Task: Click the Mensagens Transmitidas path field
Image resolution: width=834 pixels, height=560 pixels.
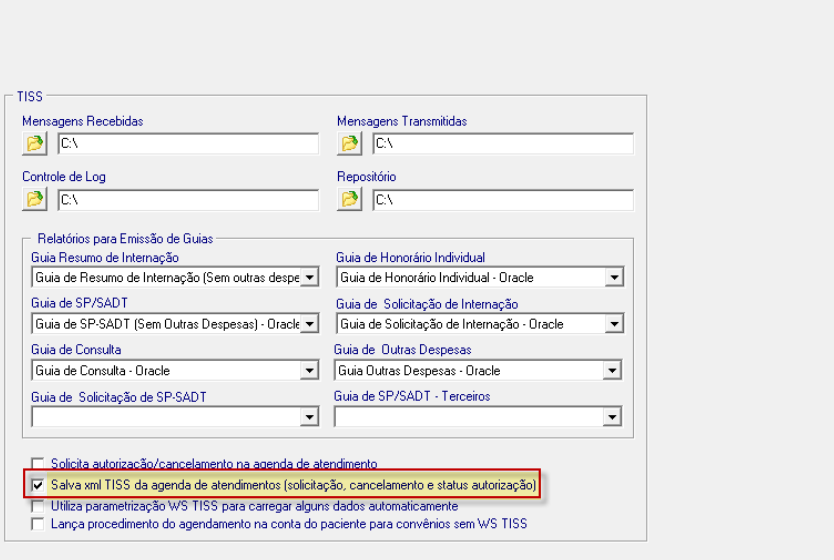Action: [x=503, y=144]
